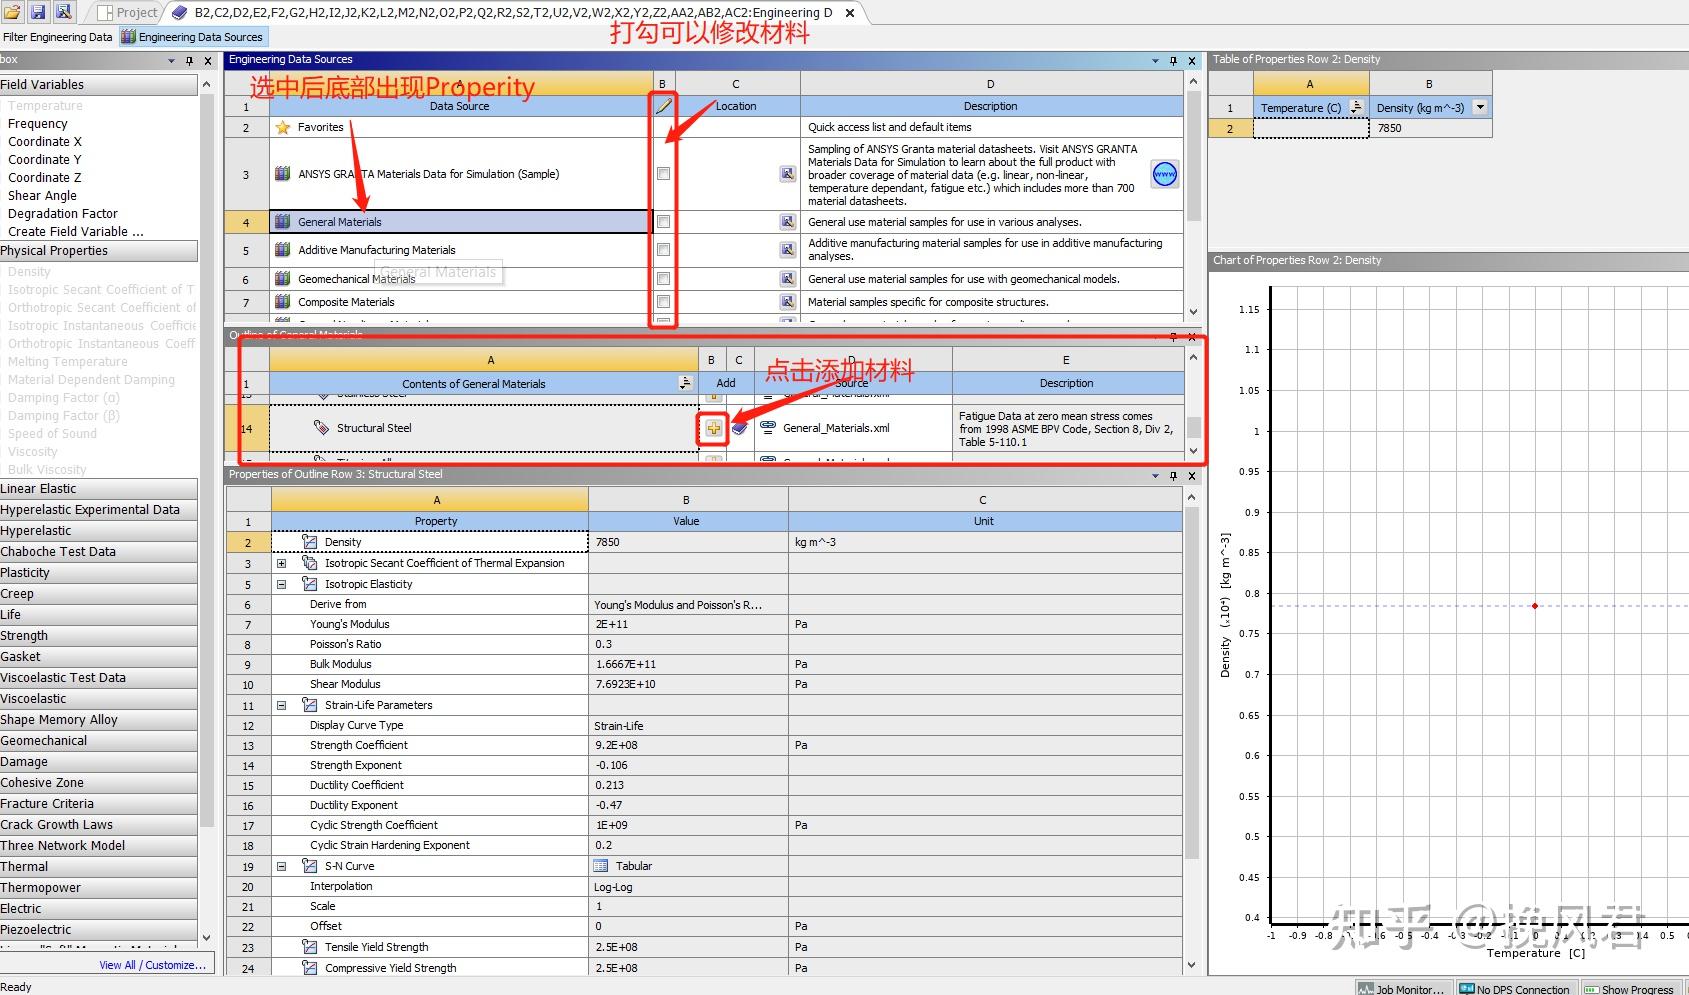Open the Density (kg m^-3) unit dropdown

pyautogui.click(x=1480, y=107)
